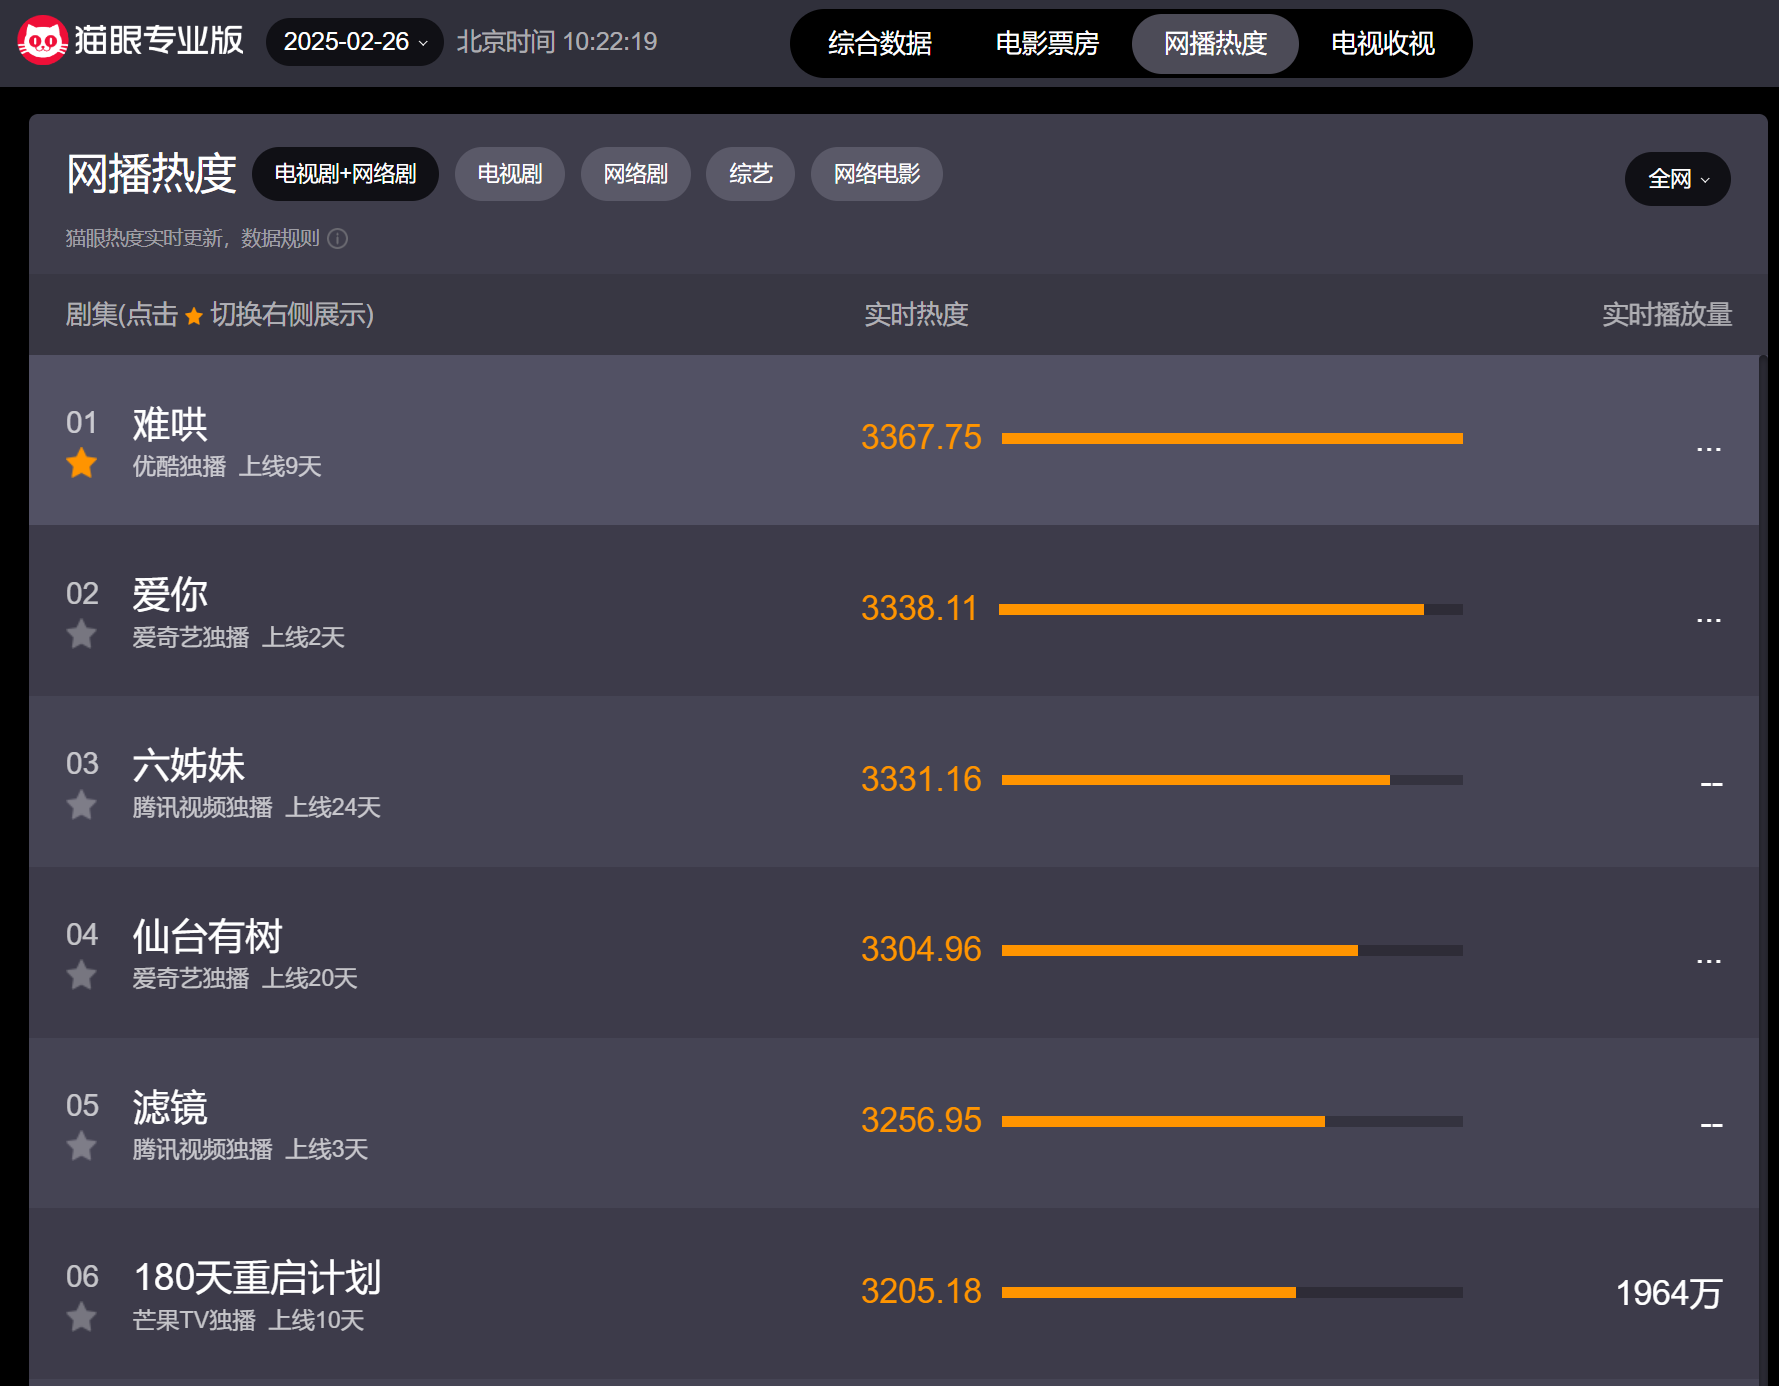The width and height of the screenshot is (1779, 1386).
Task: Click the heat value 3331.16
Action: tap(921, 779)
